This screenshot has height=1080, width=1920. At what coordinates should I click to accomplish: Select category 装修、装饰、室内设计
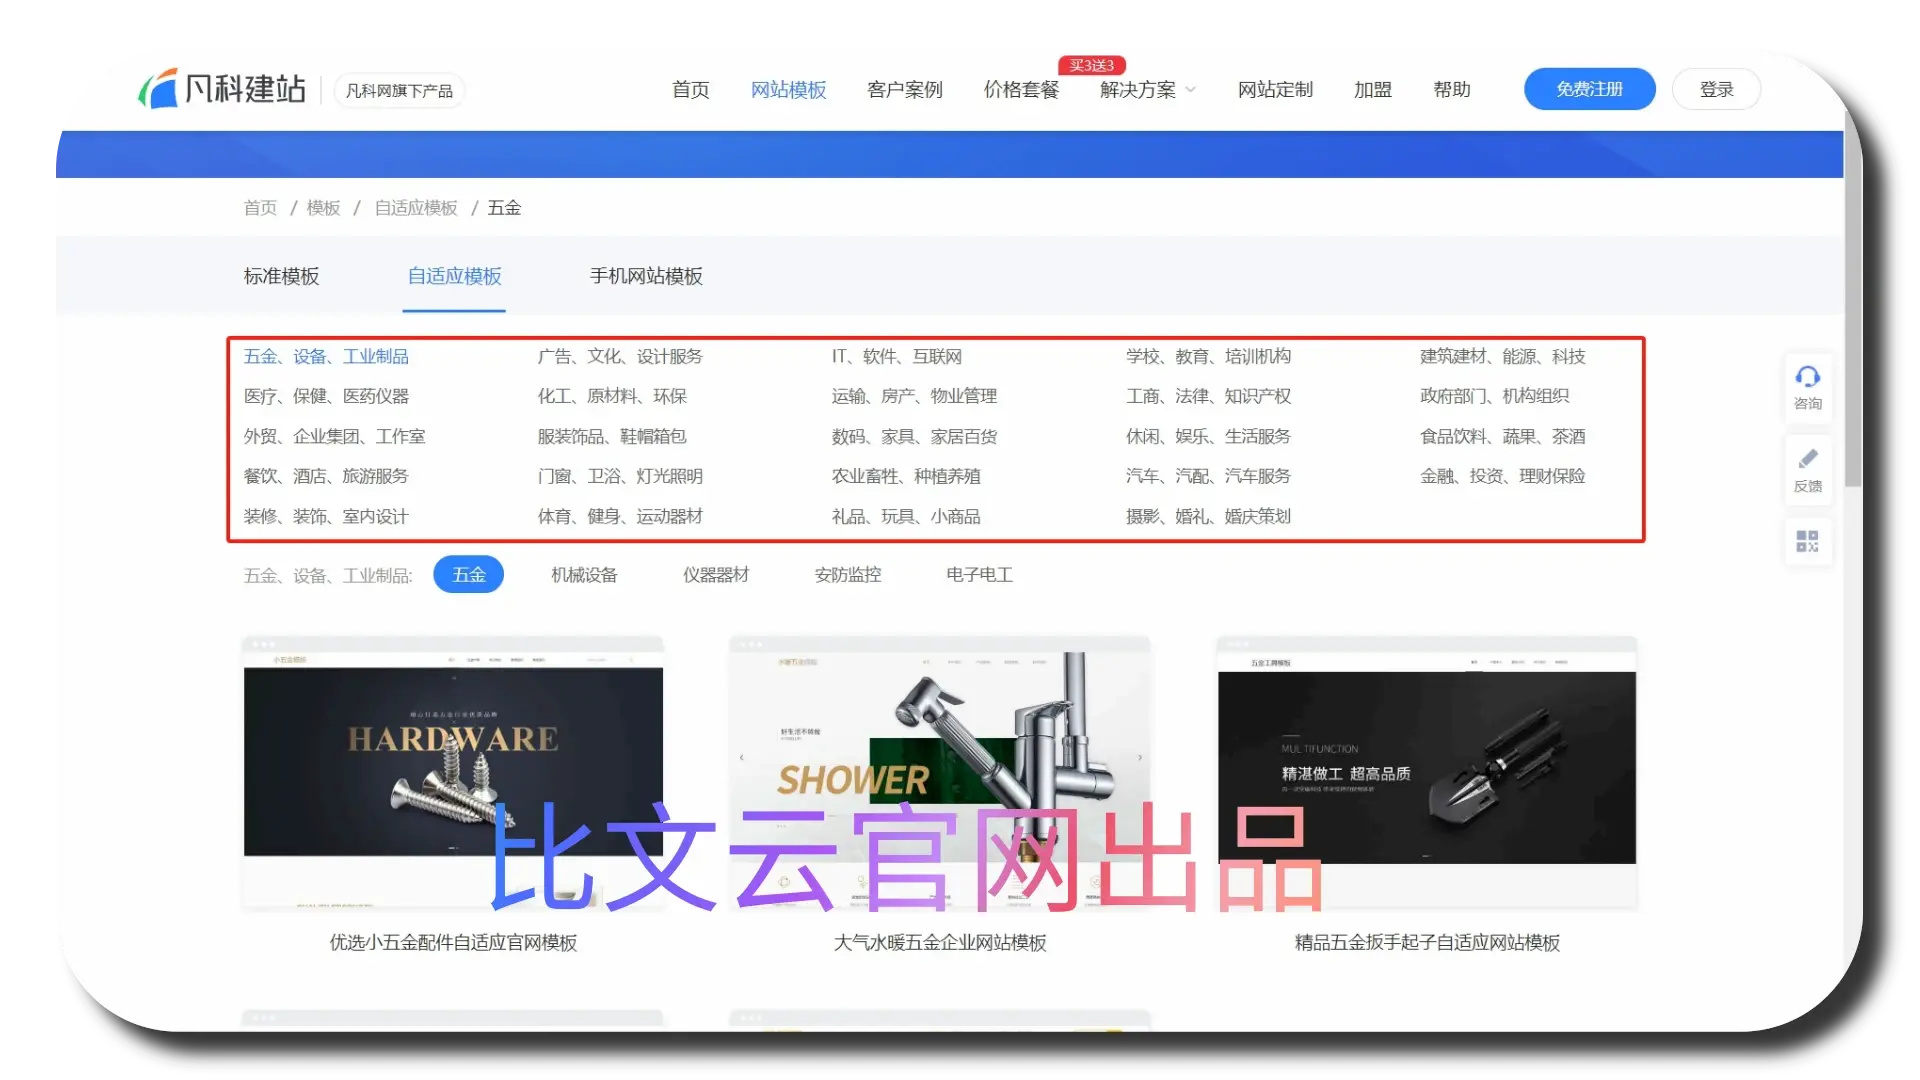326,517
